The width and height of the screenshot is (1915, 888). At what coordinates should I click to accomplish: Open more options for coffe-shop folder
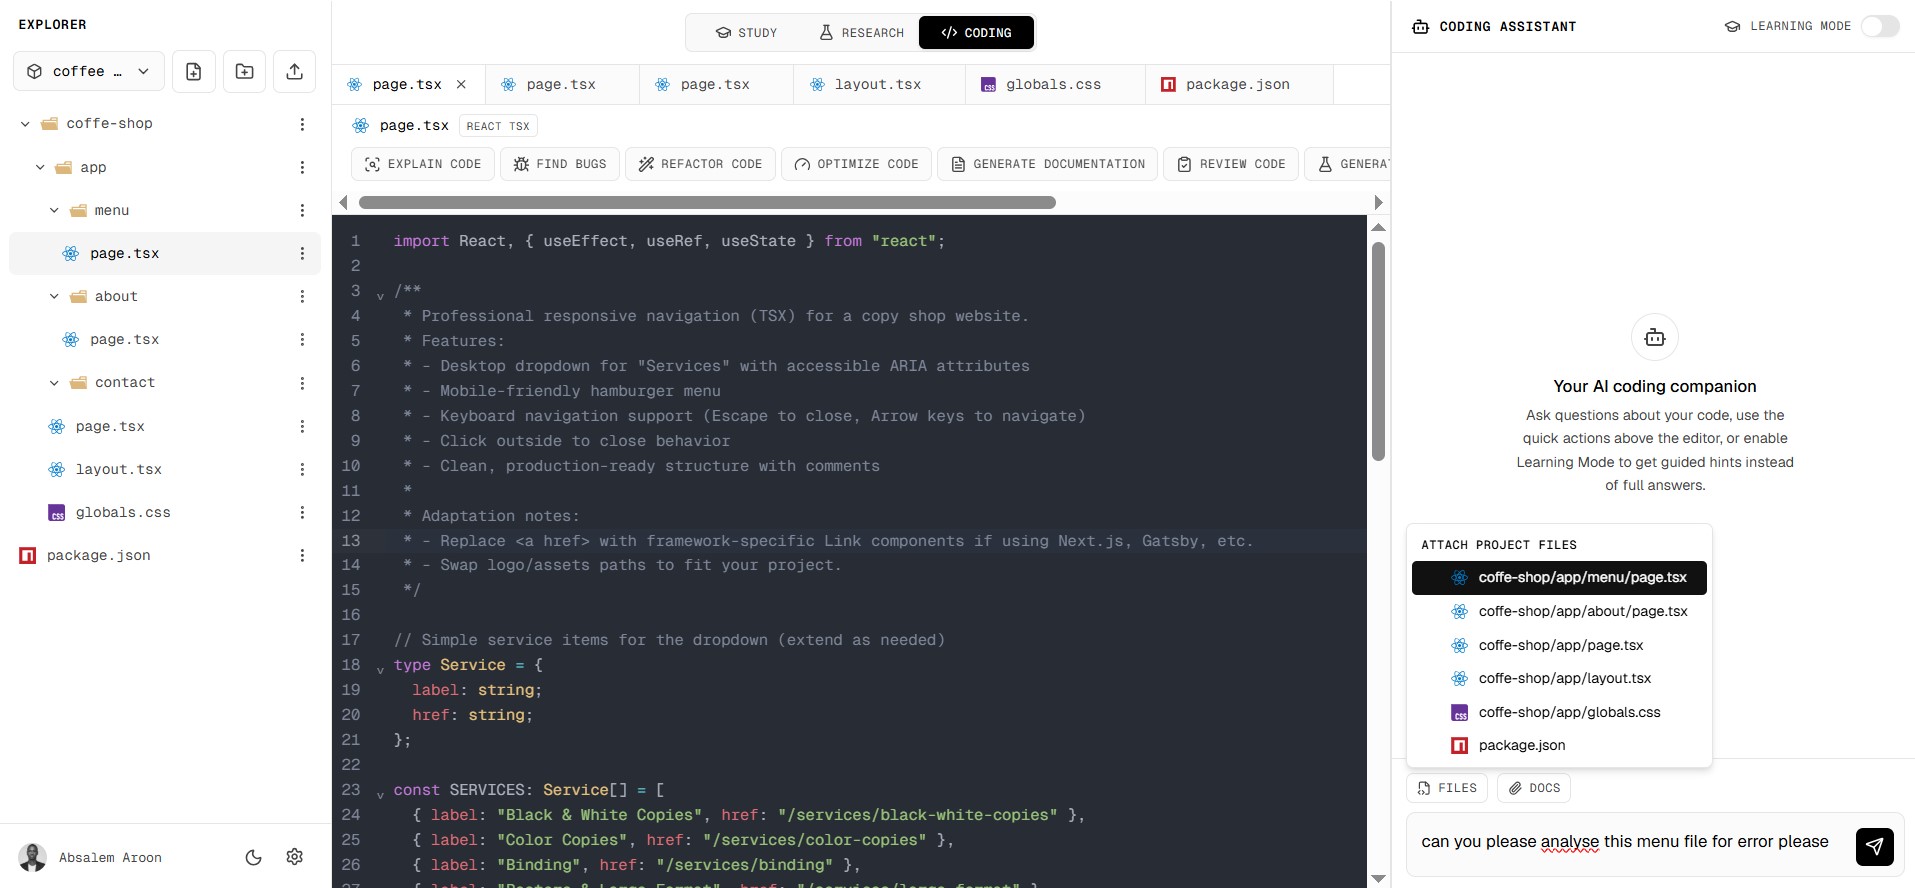(x=302, y=124)
